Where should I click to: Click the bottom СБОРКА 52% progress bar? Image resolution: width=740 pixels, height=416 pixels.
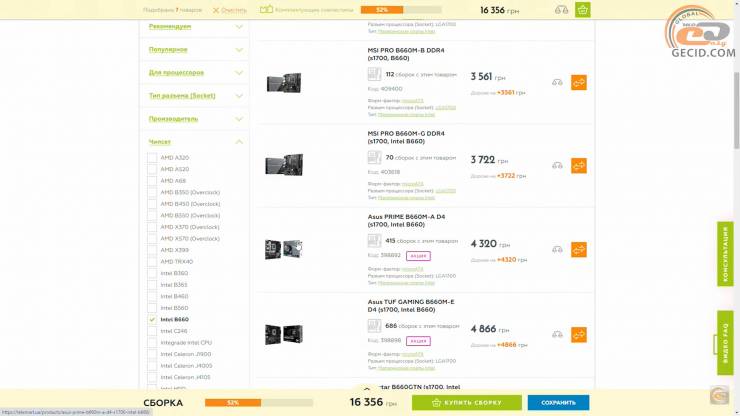click(x=259, y=403)
